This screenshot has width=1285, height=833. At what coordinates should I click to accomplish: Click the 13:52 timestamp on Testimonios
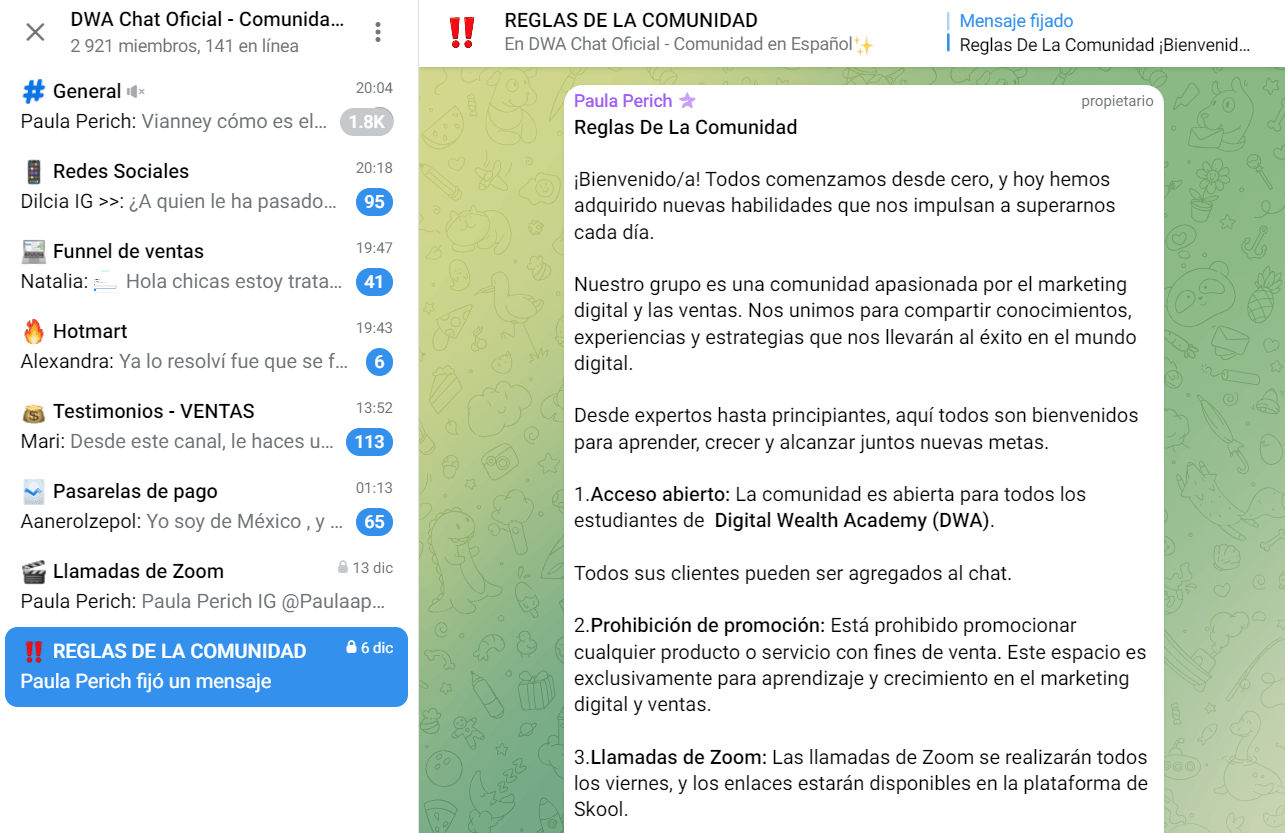pyautogui.click(x=374, y=408)
